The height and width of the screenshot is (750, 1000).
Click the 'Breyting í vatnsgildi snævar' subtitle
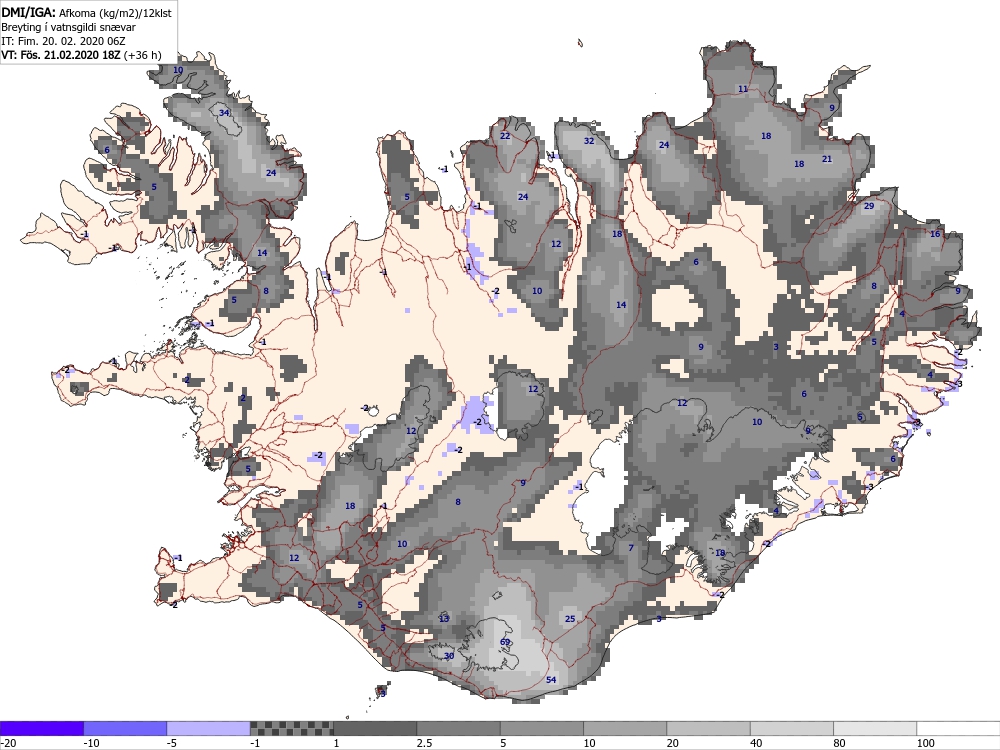(68, 27)
